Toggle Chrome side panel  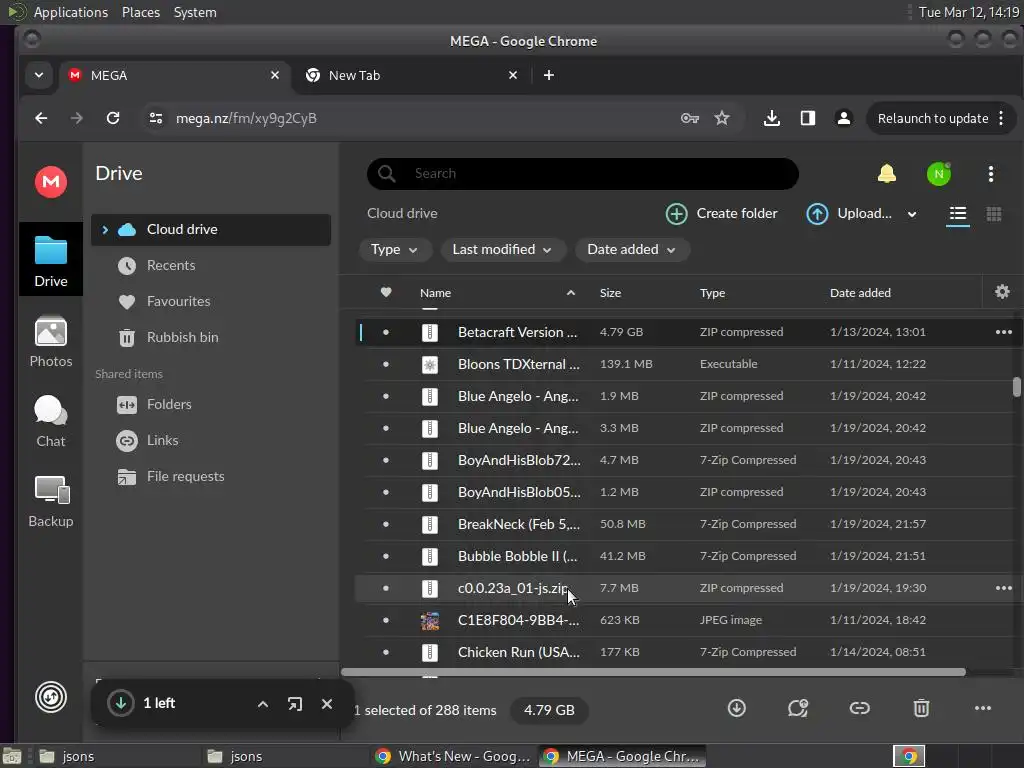(808, 118)
